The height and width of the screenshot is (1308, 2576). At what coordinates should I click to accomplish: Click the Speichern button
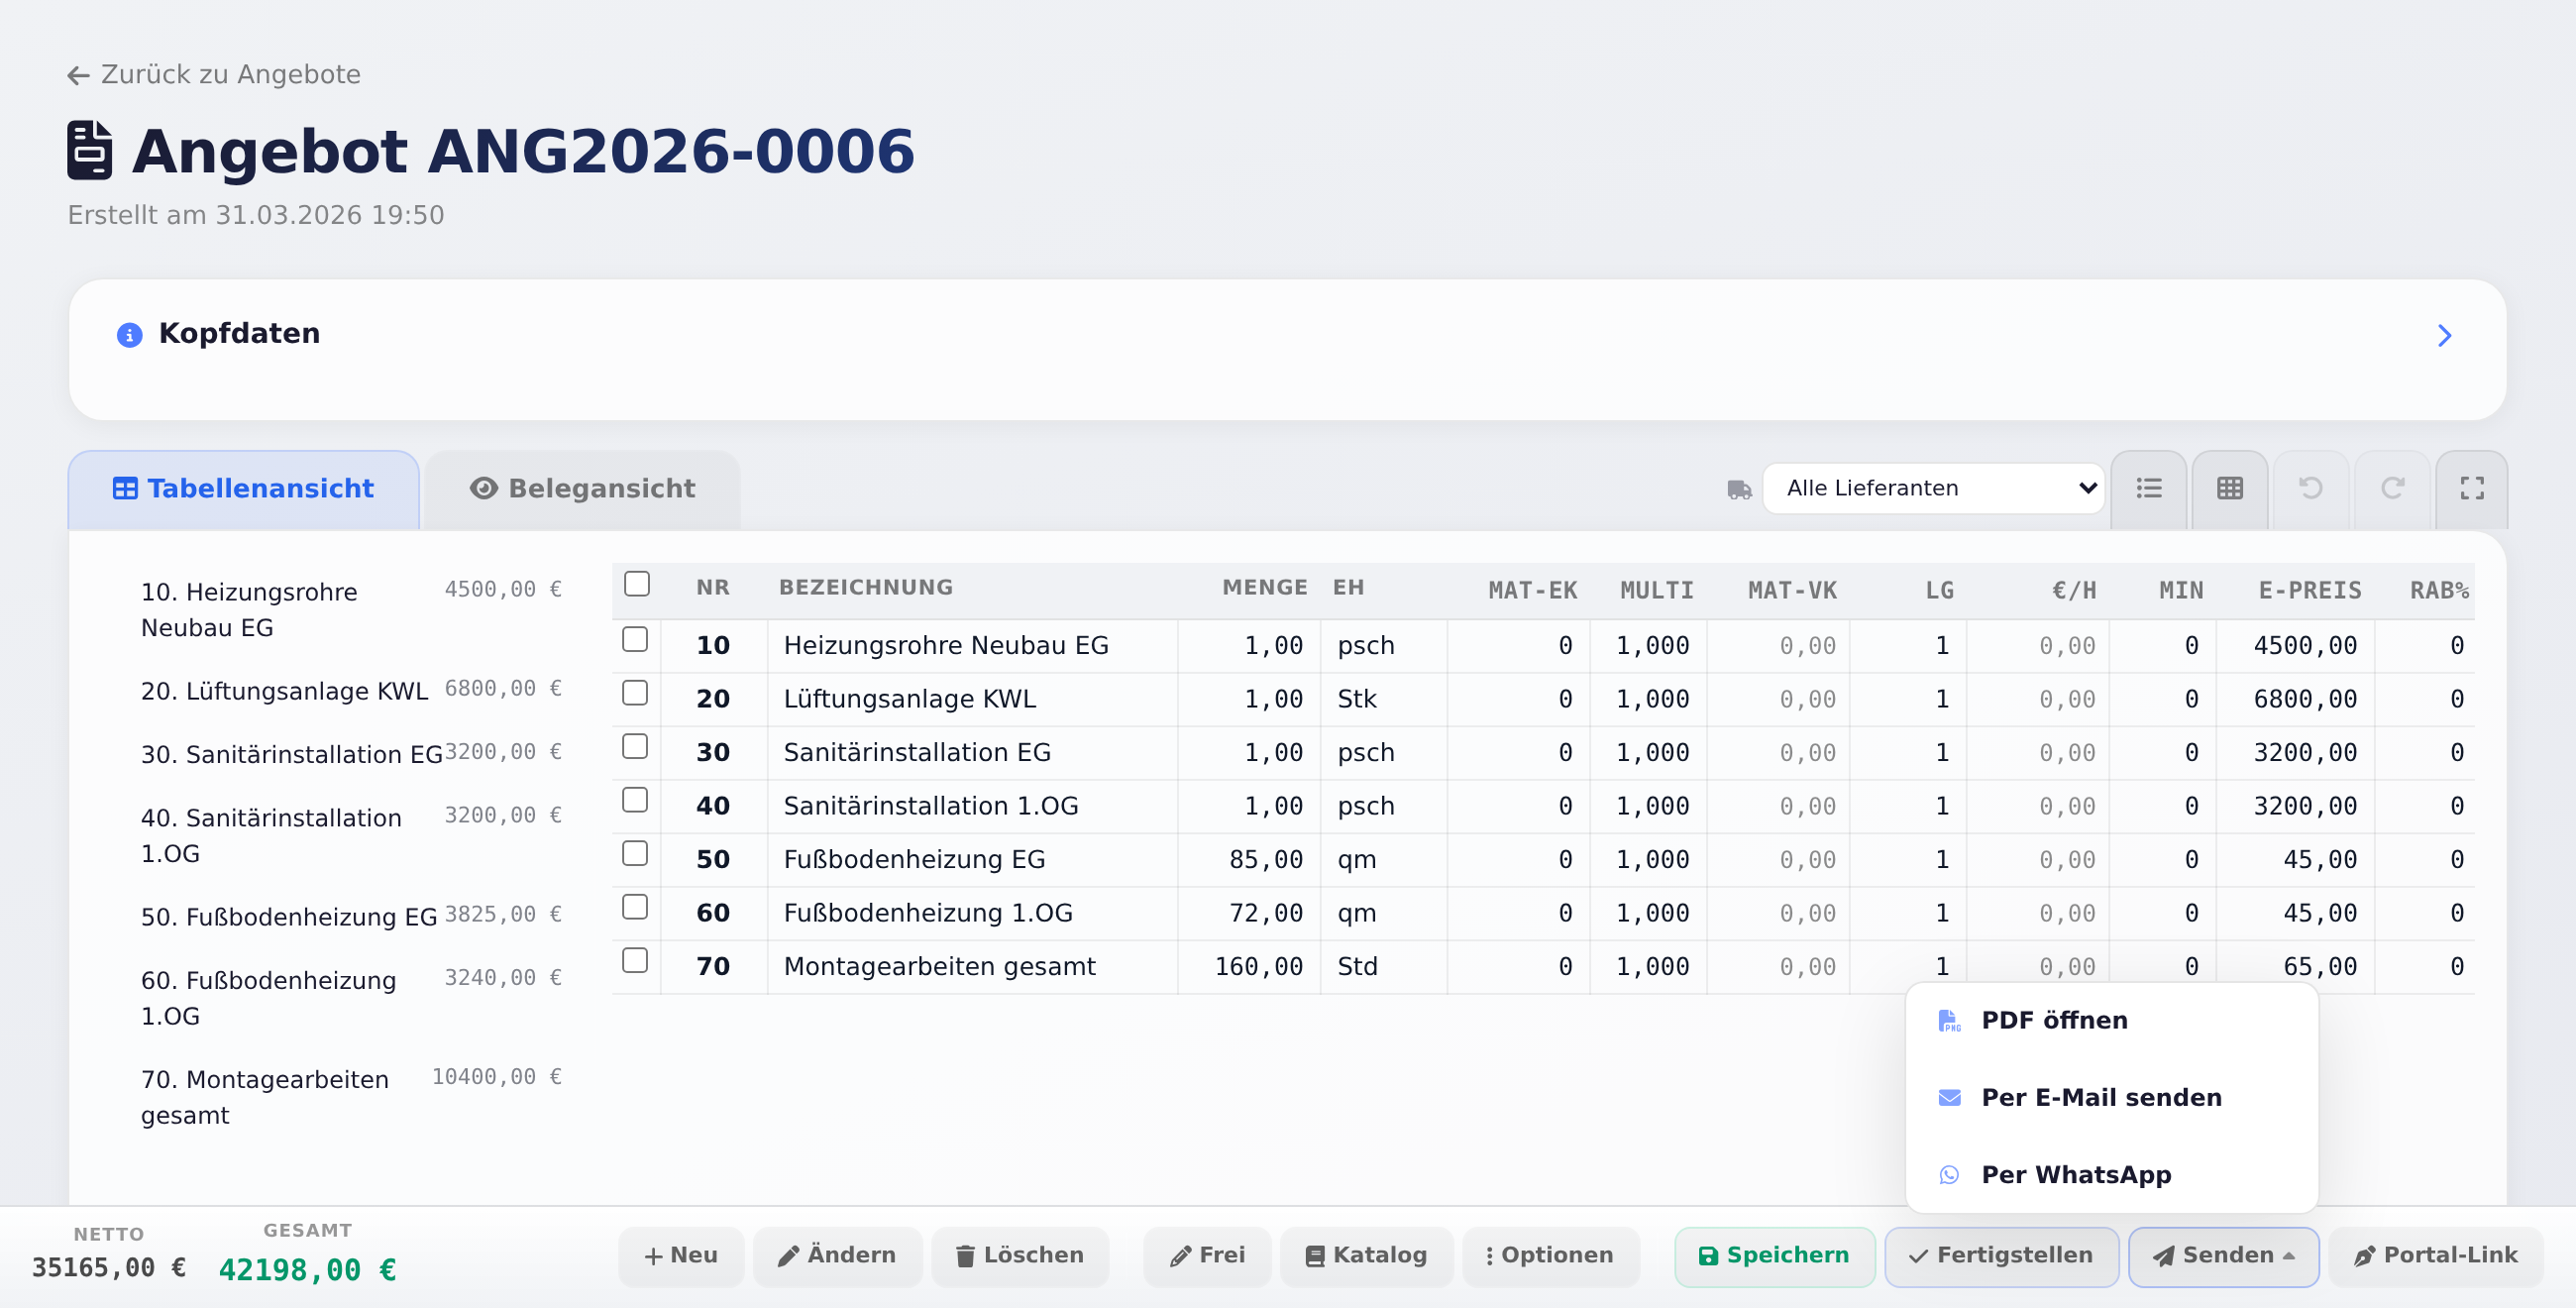pos(1774,1257)
